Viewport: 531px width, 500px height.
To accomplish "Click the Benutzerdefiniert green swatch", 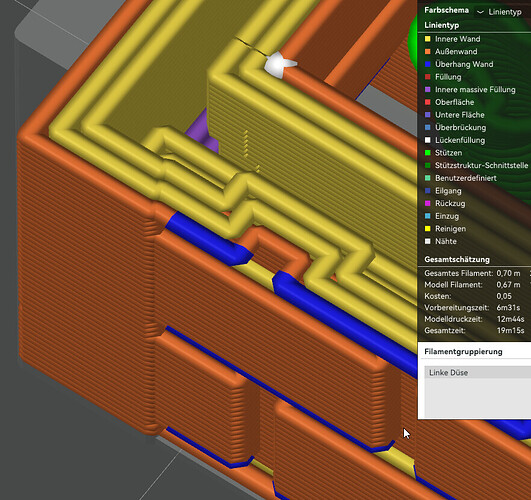I will coord(427,178).
